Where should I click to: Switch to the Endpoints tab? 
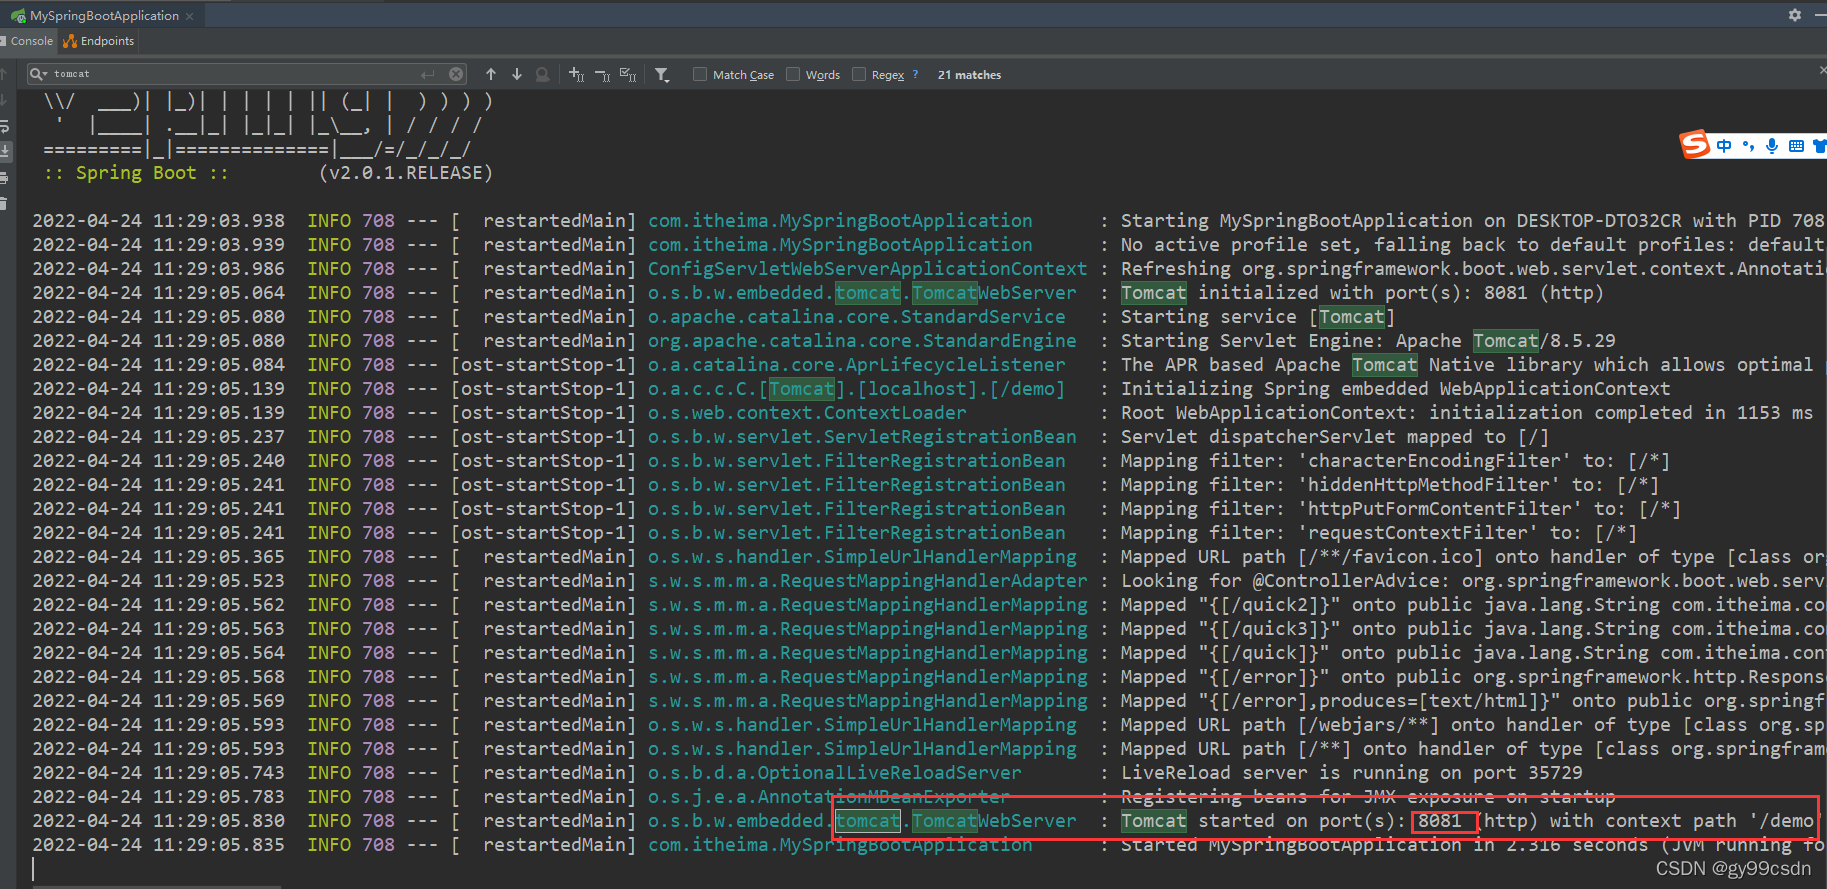click(99, 41)
